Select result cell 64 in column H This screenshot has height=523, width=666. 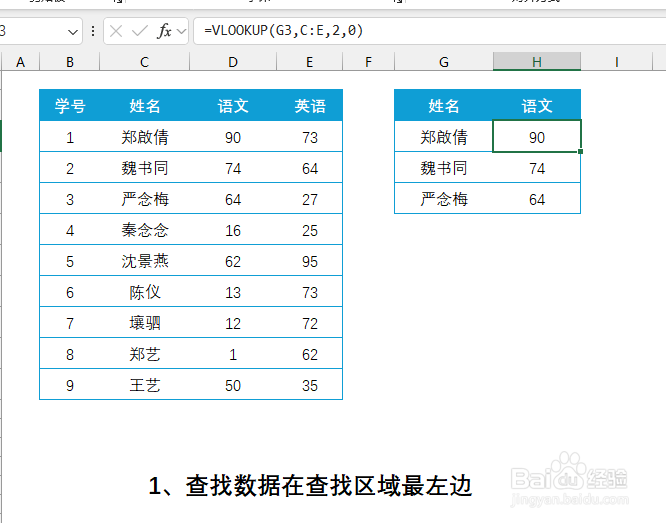pyautogui.click(x=537, y=199)
